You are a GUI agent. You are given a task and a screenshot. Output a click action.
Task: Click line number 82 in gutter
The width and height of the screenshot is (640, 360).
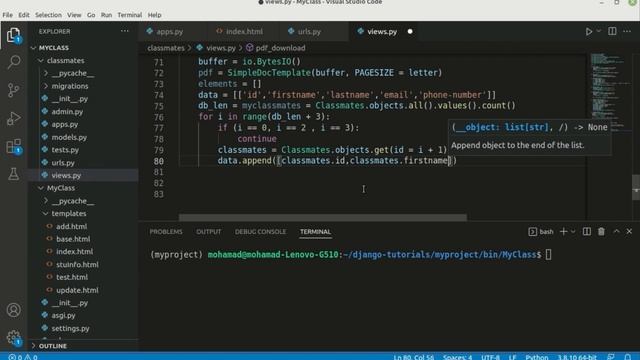[158, 183]
